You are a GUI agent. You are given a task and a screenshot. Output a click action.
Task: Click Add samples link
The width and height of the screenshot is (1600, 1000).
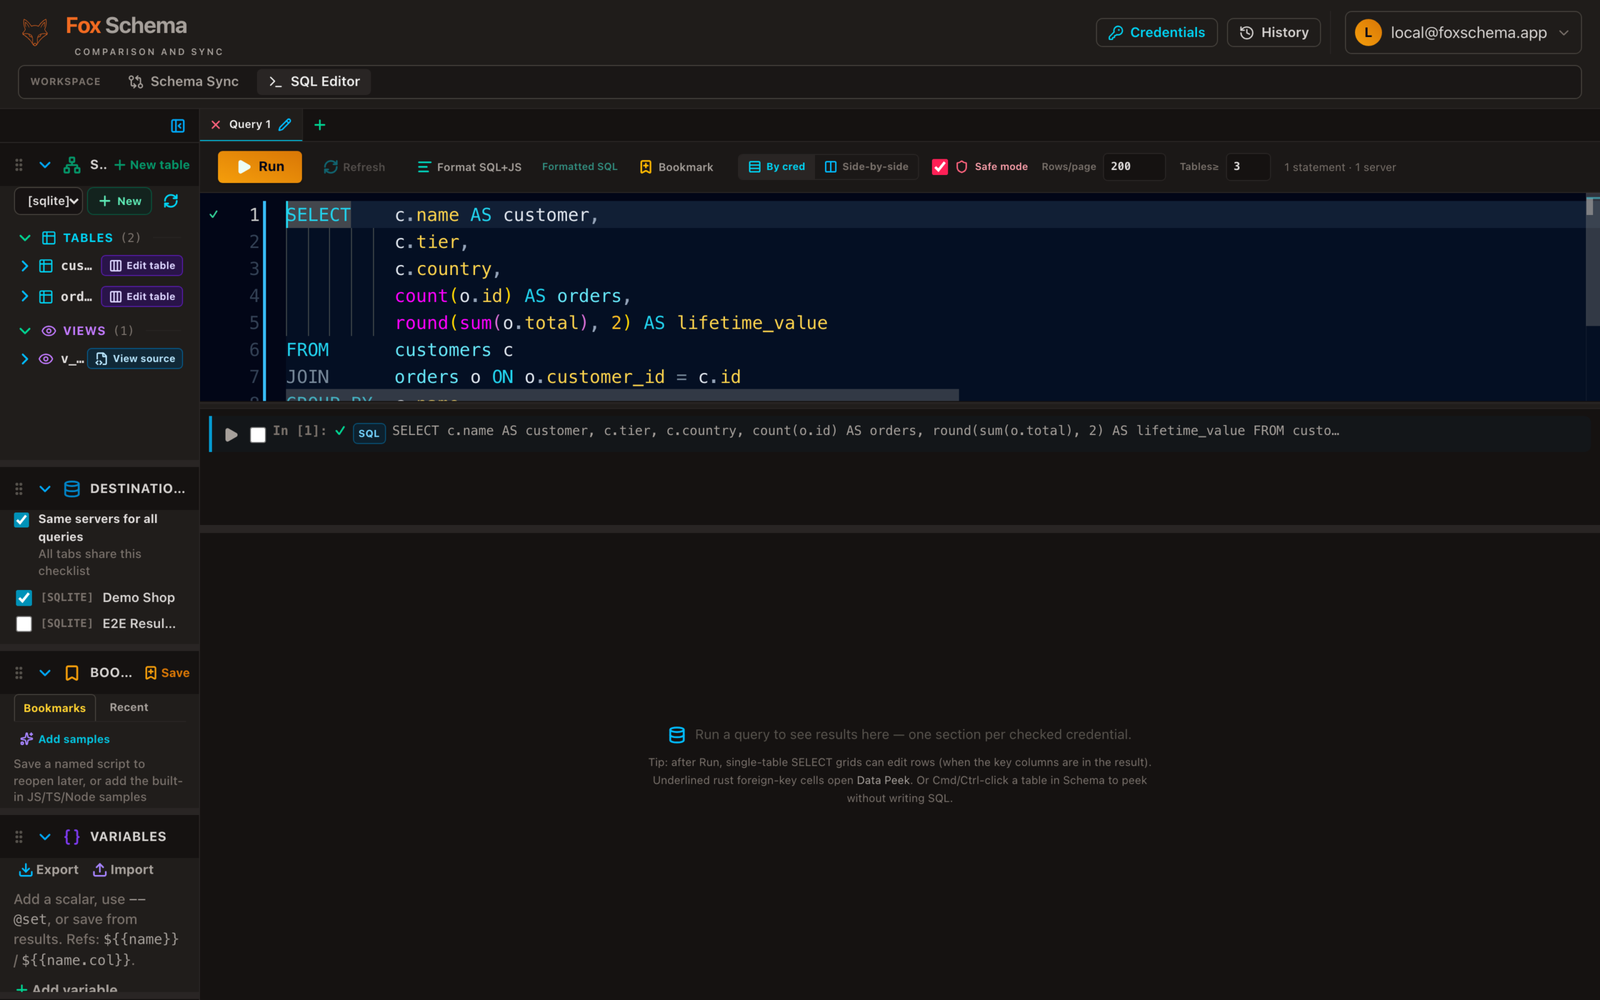pos(65,740)
